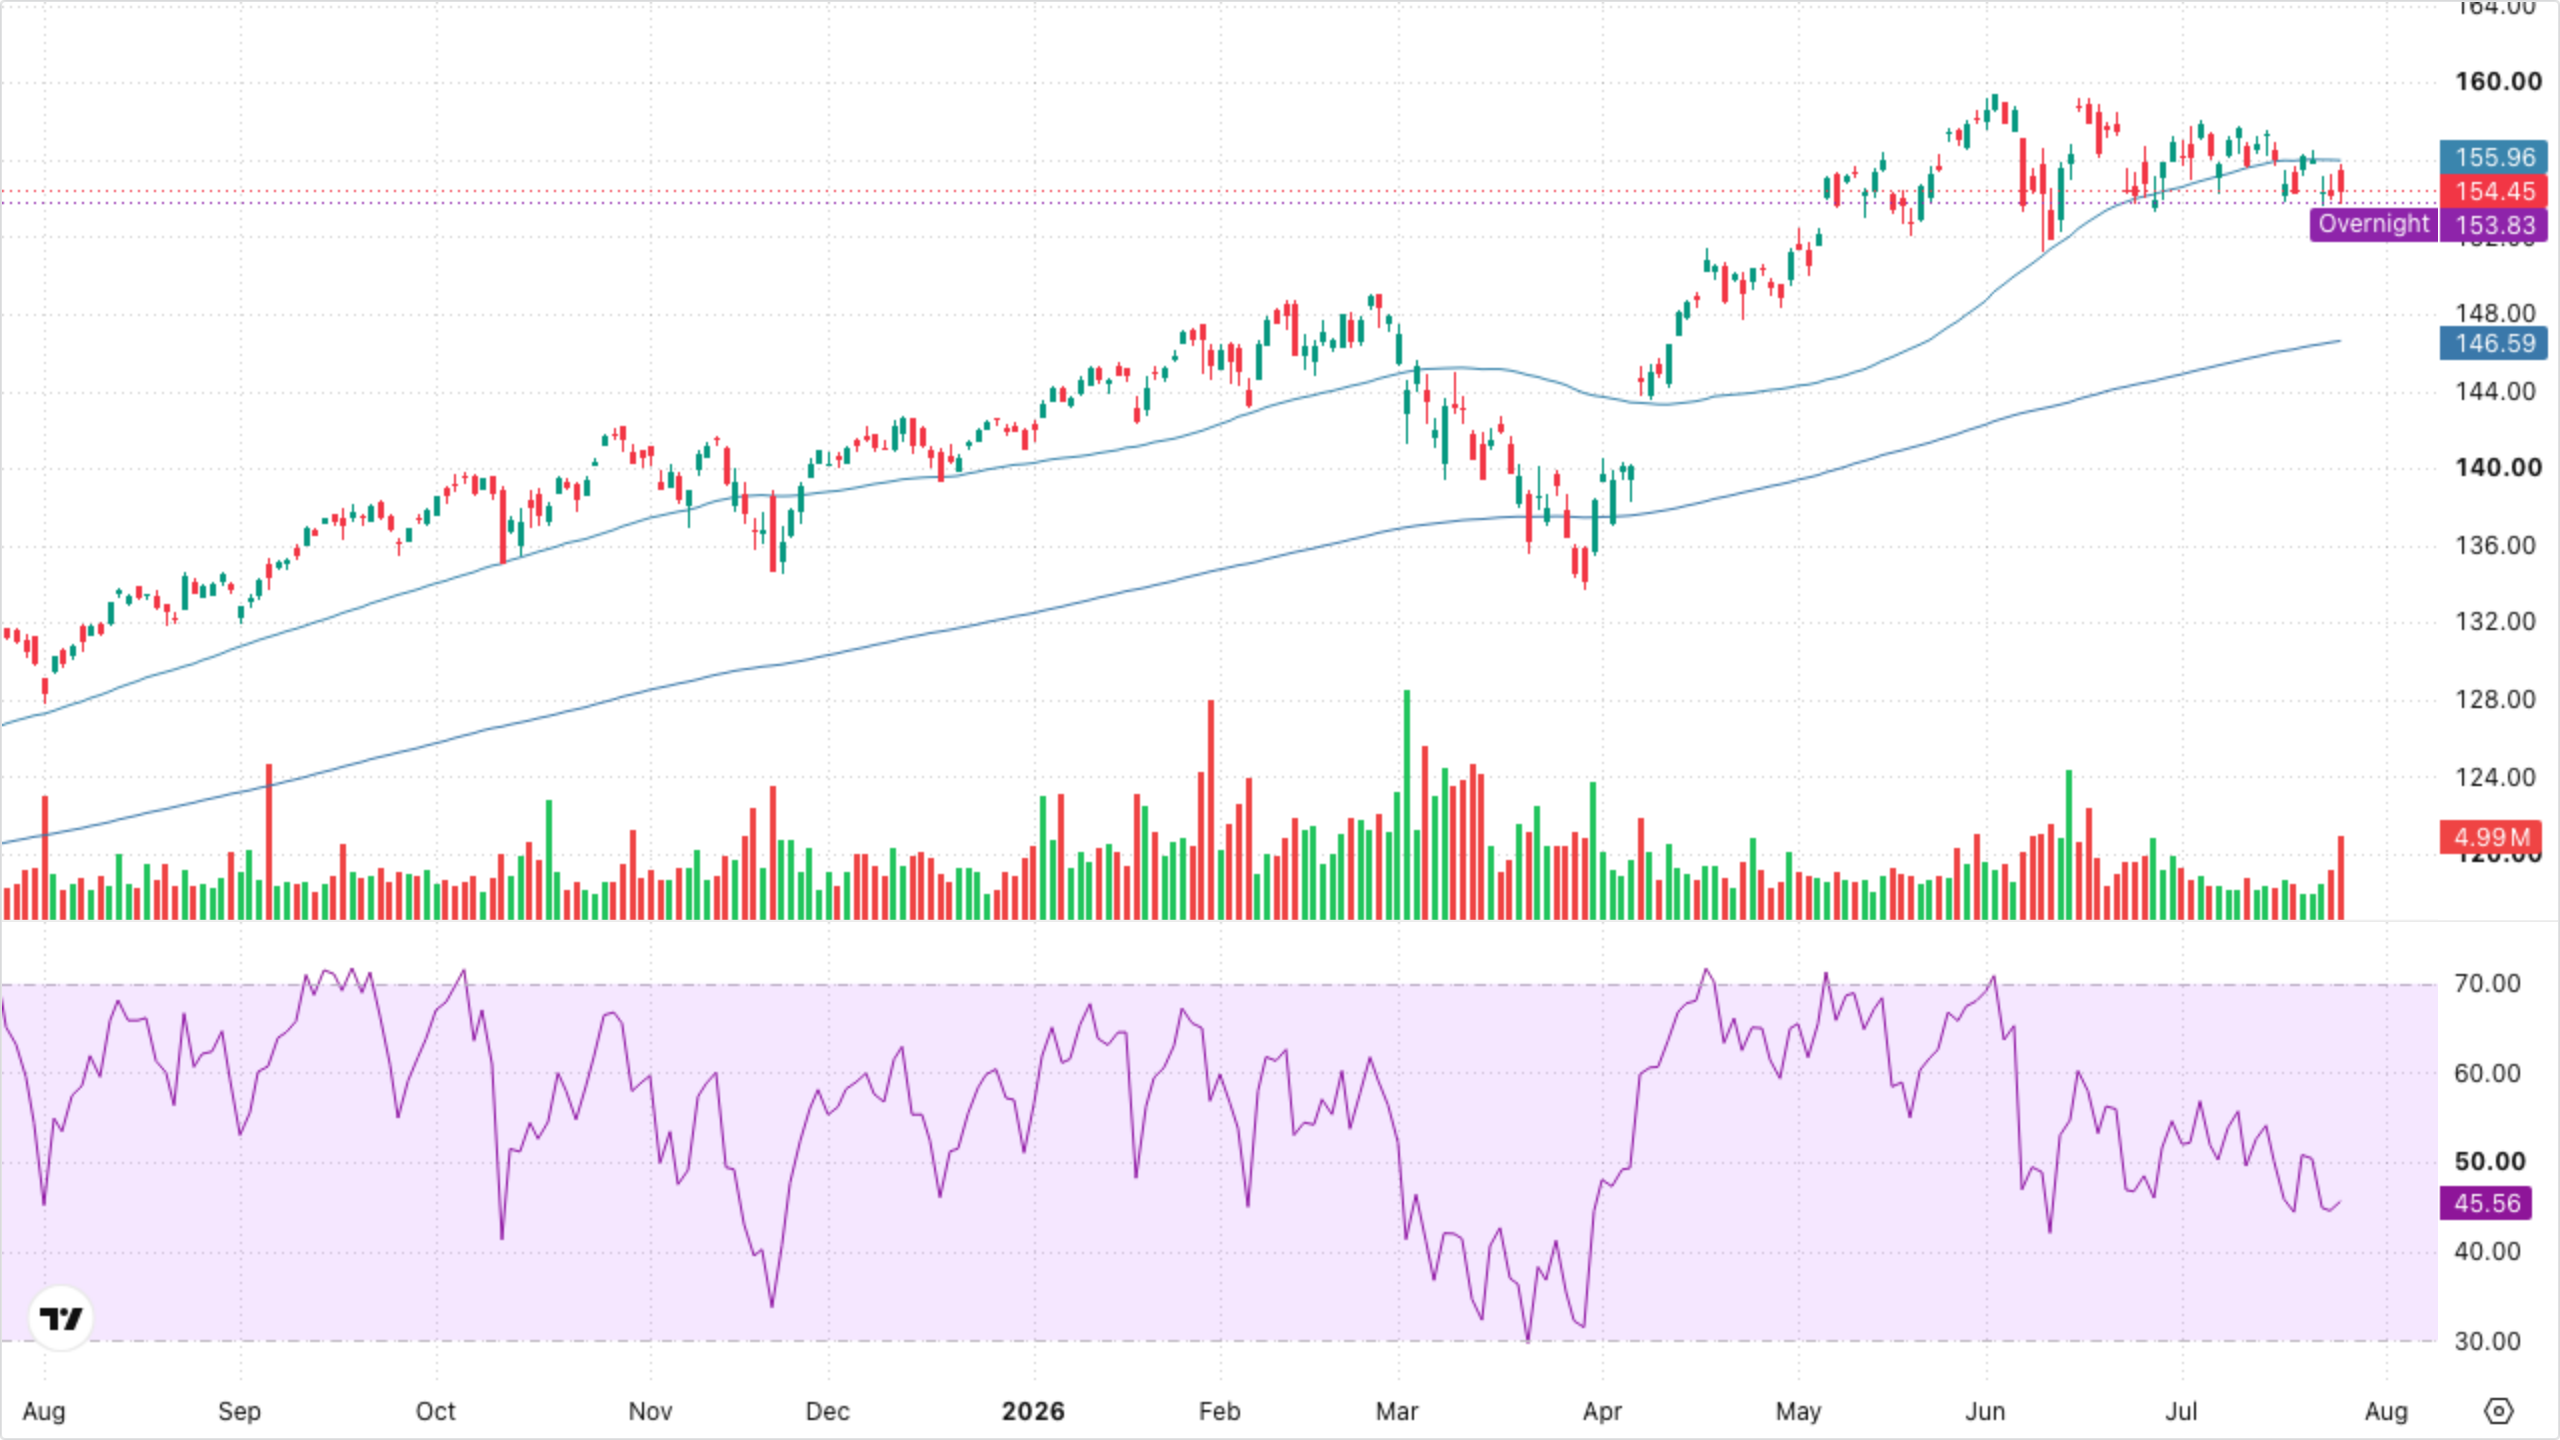Click the tall red volume bar before February
This screenshot has height=1440, width=2560.
point(1211,810)
